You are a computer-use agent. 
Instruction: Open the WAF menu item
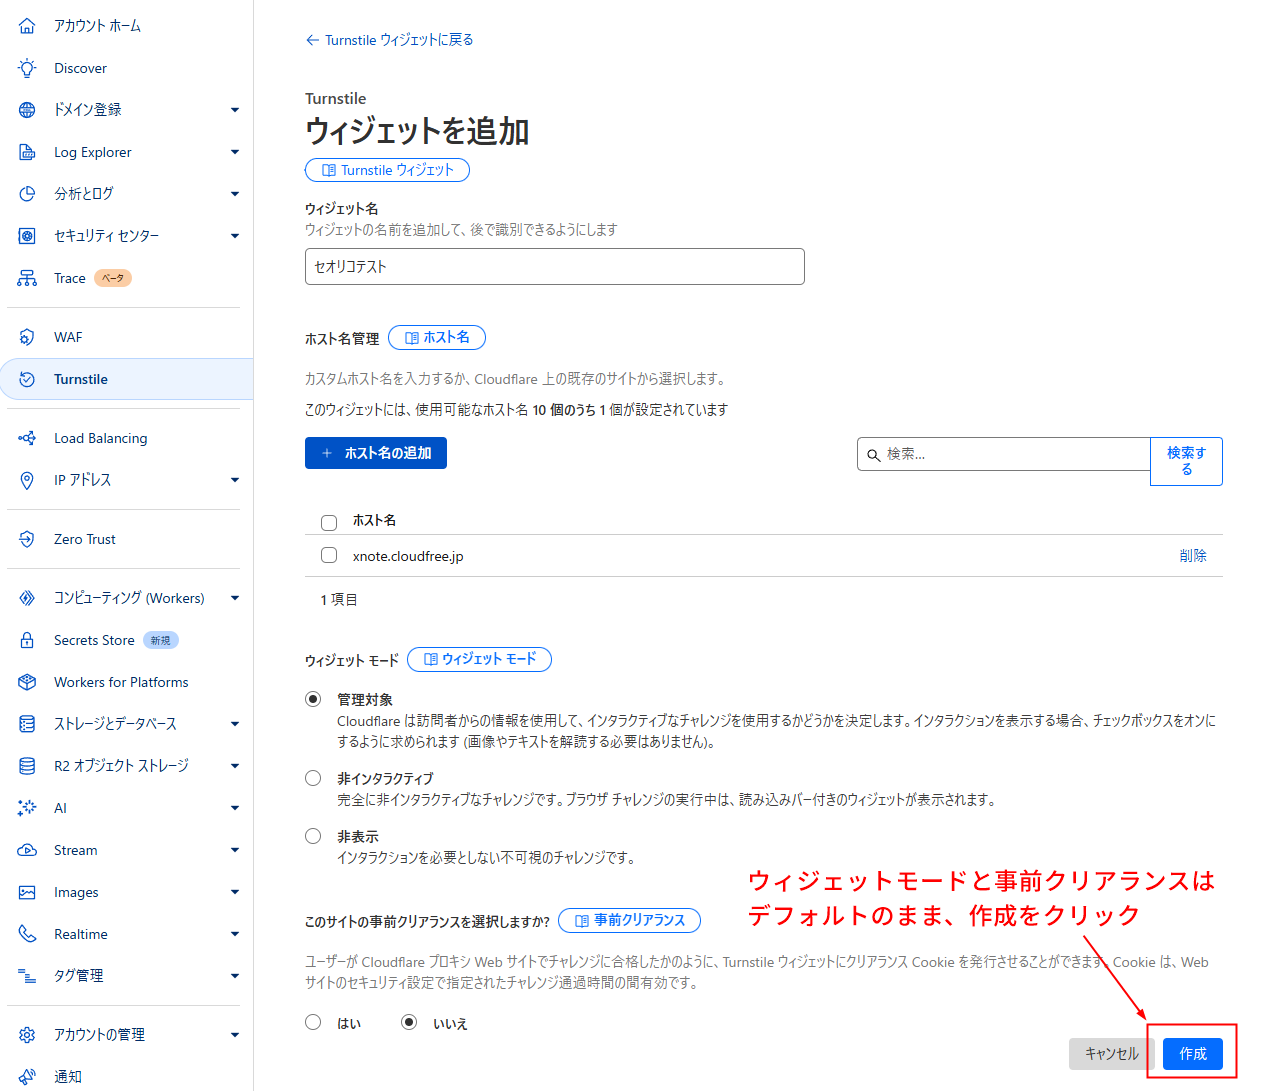(x=68, y=337)
